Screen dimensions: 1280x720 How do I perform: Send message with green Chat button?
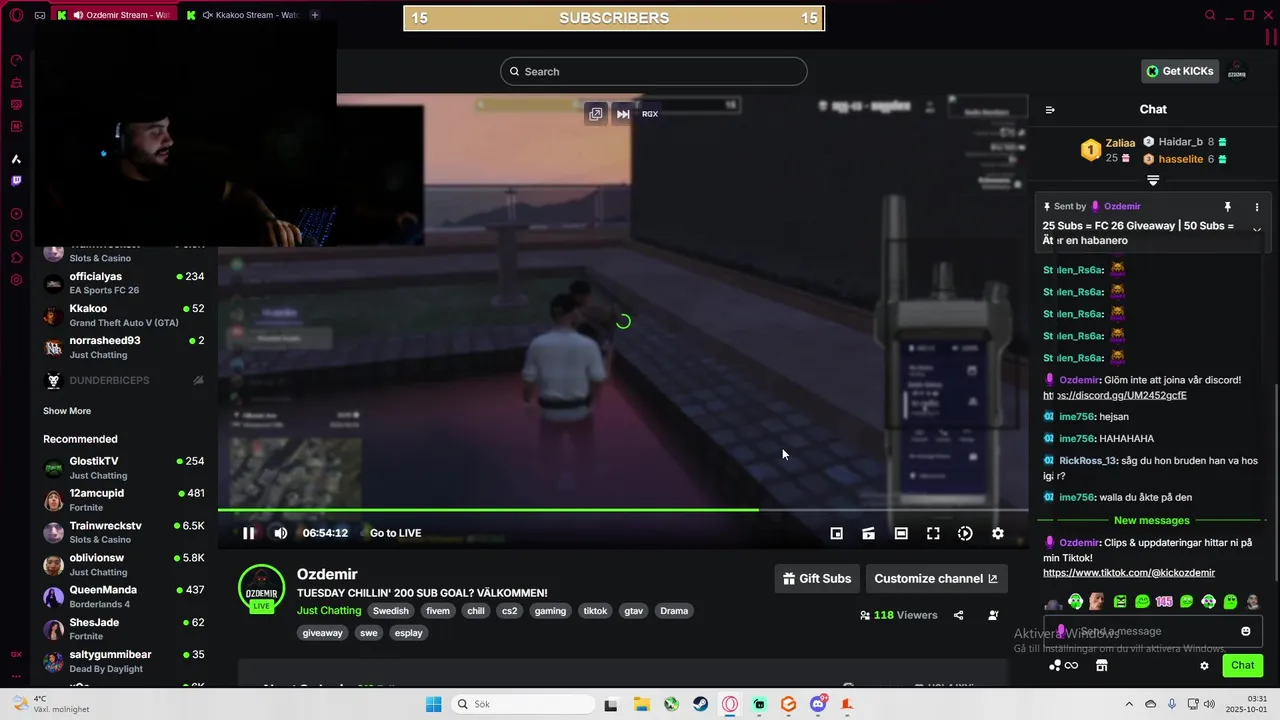click(1242, 665)
